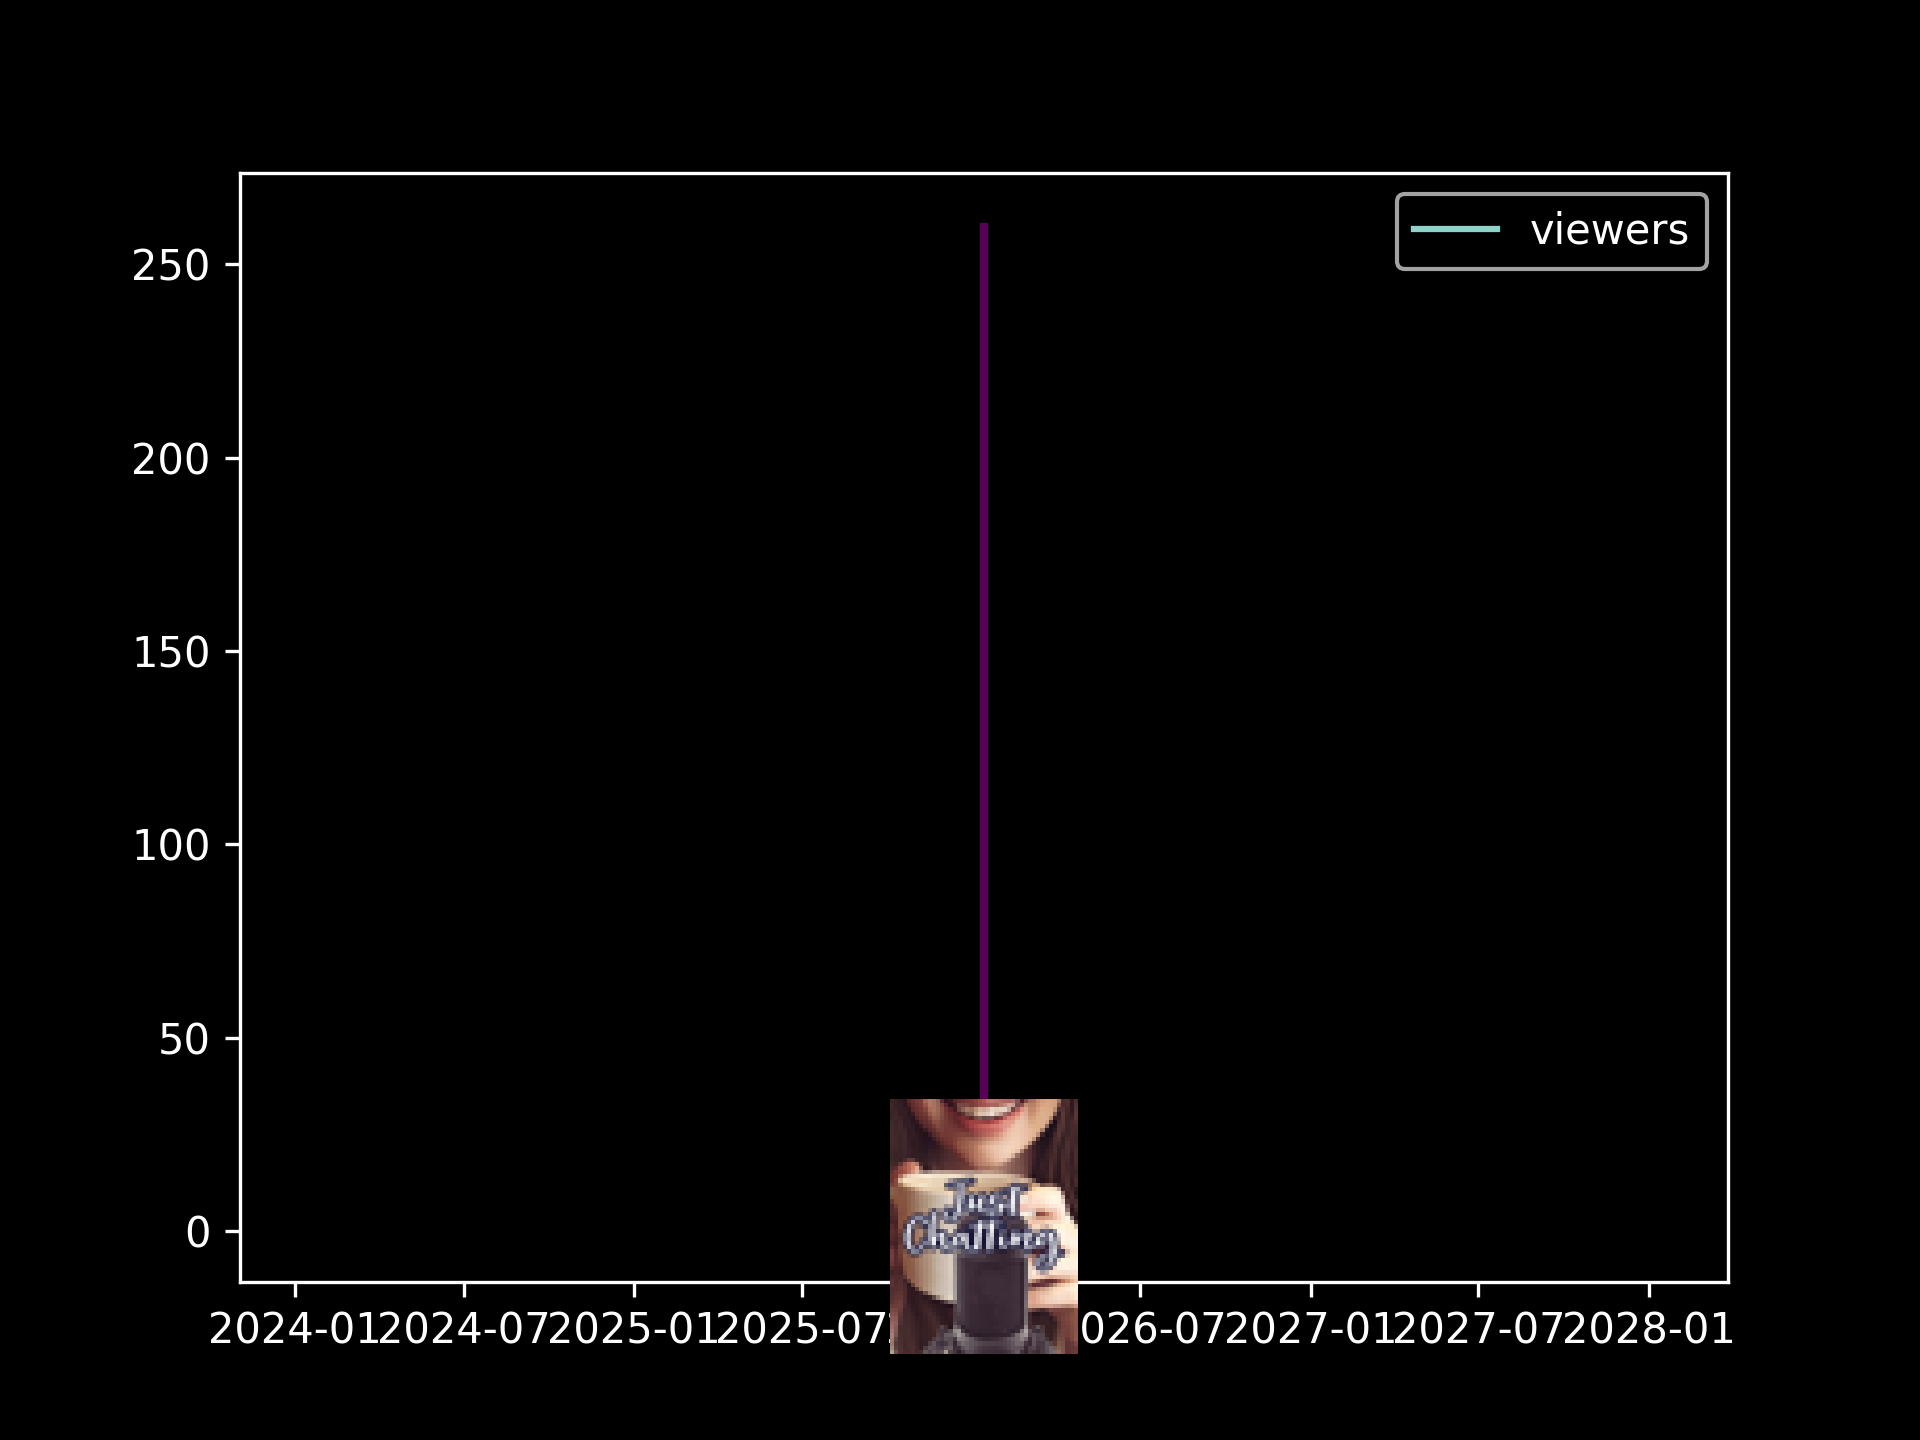This screenshot has width=1920, height=1440.
Task: Click the 50 y-axis tick label
Action: tap(183, 1041)
